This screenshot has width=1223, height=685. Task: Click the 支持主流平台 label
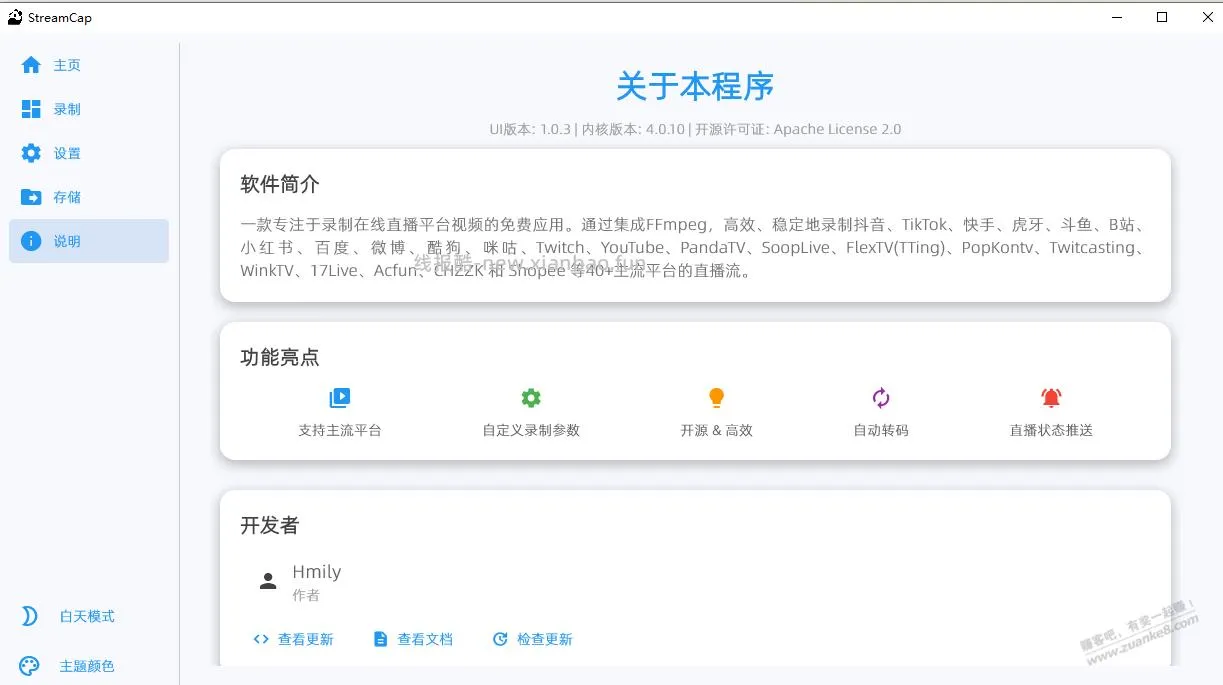pos(340,430)
